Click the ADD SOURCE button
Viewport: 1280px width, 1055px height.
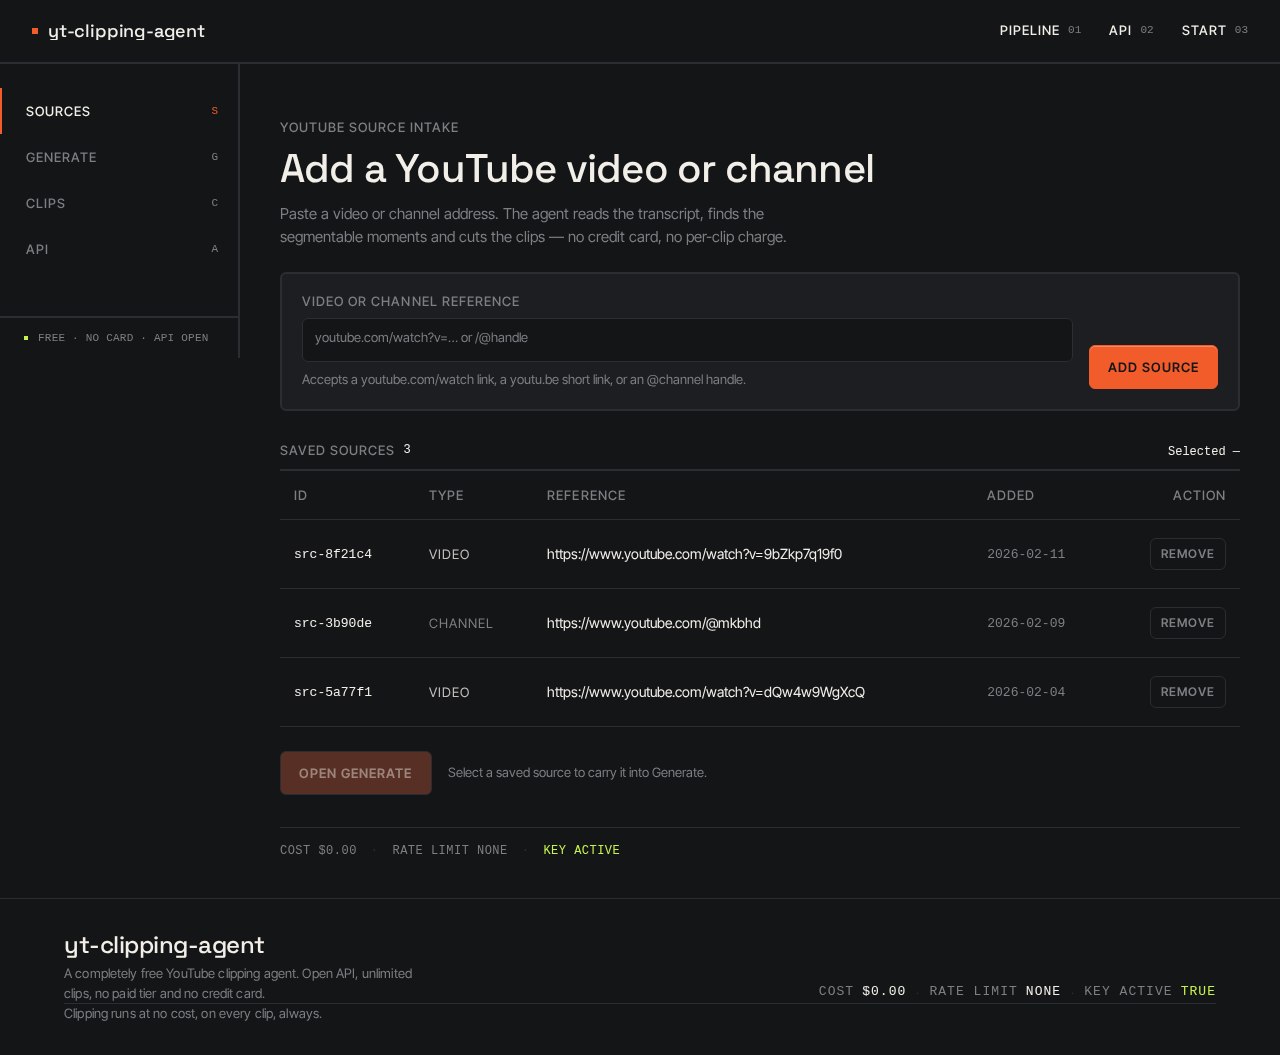pos(1153,367)
